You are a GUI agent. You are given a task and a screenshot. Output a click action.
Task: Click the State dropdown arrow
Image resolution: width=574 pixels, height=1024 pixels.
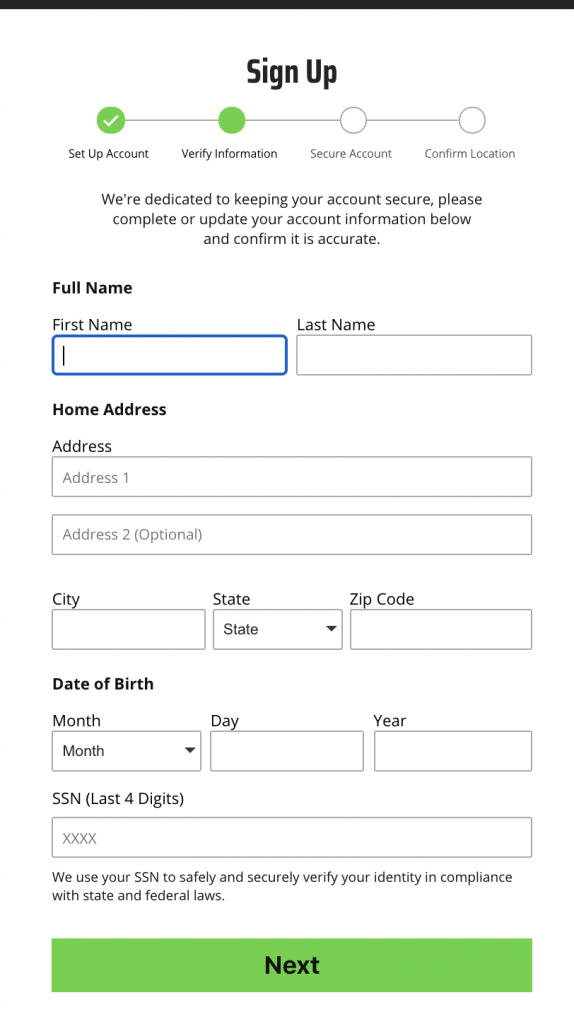331,629
